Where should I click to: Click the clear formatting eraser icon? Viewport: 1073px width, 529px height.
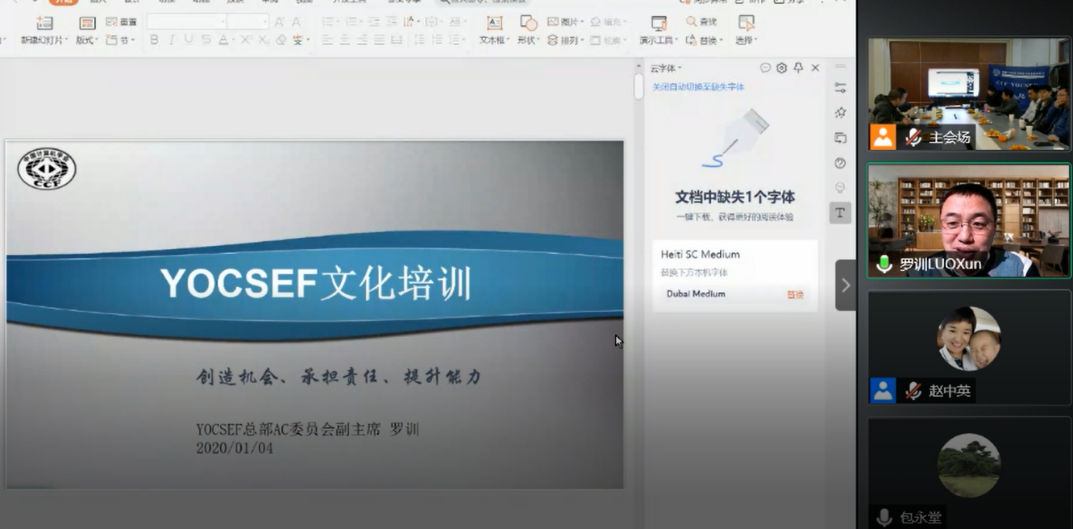281,40
